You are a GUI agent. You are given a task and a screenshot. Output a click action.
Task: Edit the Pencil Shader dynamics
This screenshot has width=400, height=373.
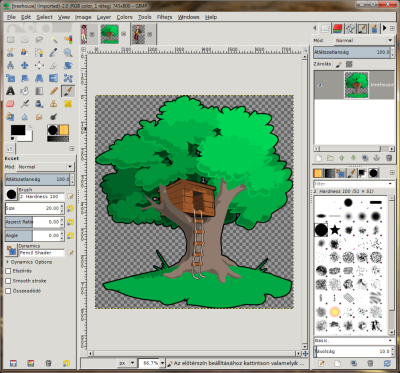coord(70,253)
